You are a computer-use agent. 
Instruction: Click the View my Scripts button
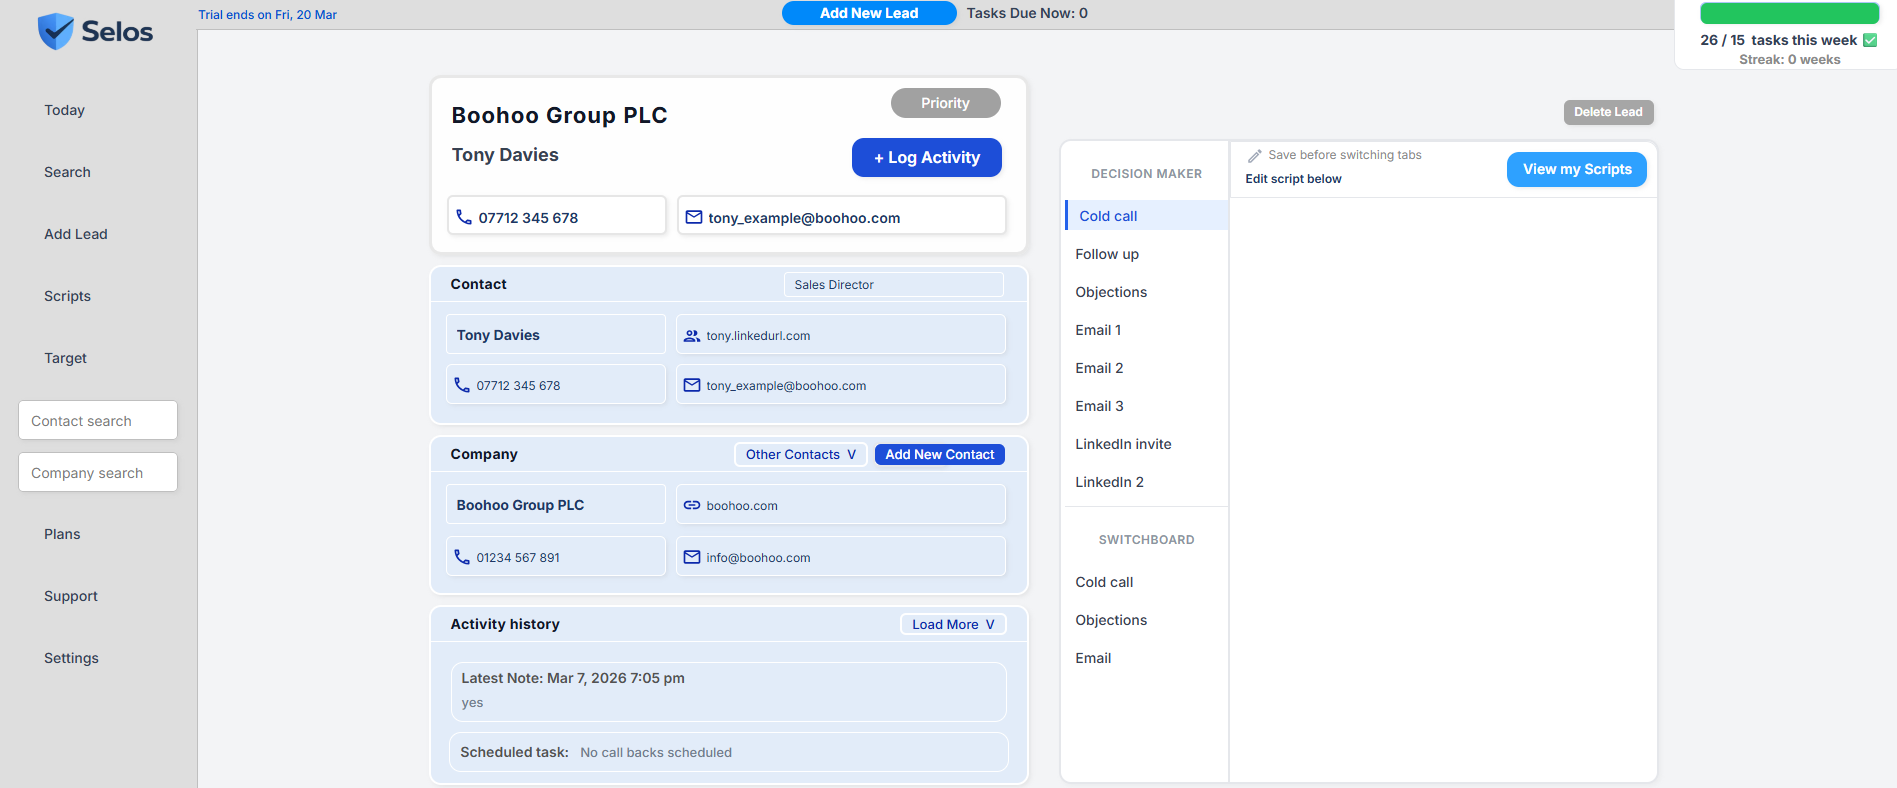(1577, 169)
